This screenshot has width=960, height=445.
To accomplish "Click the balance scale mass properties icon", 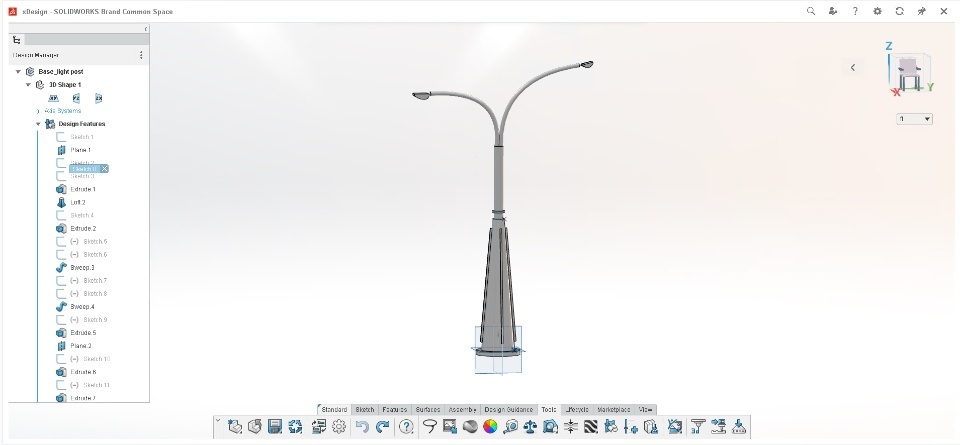I will 530,427.
